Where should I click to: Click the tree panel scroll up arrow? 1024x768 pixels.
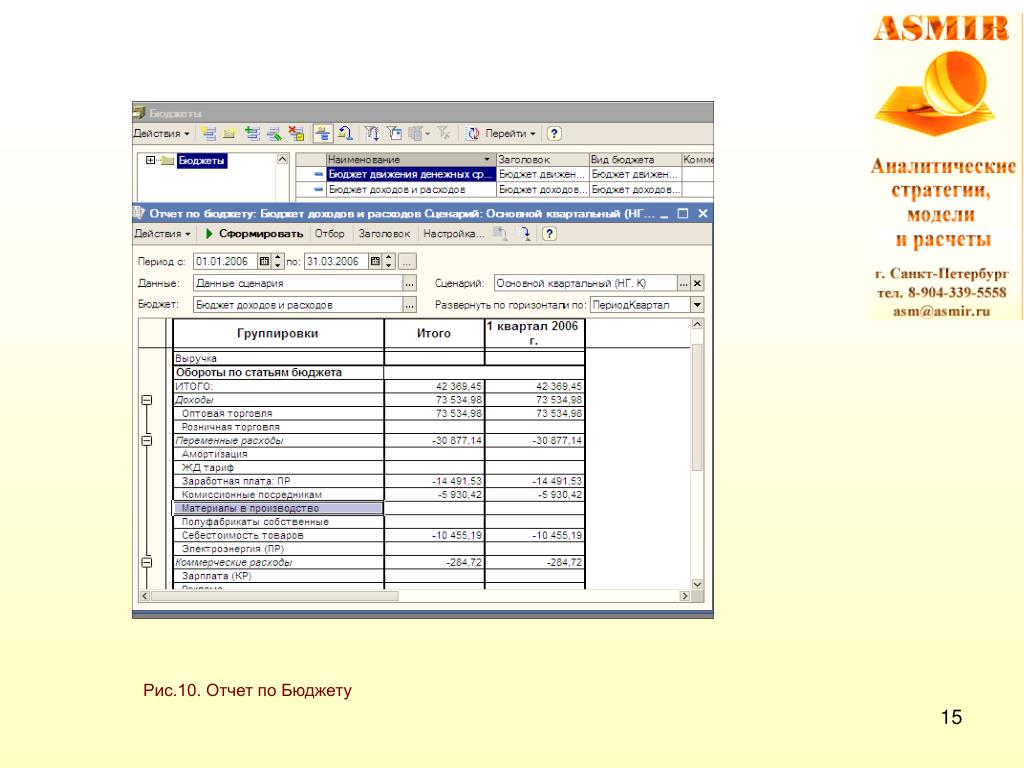282,159
